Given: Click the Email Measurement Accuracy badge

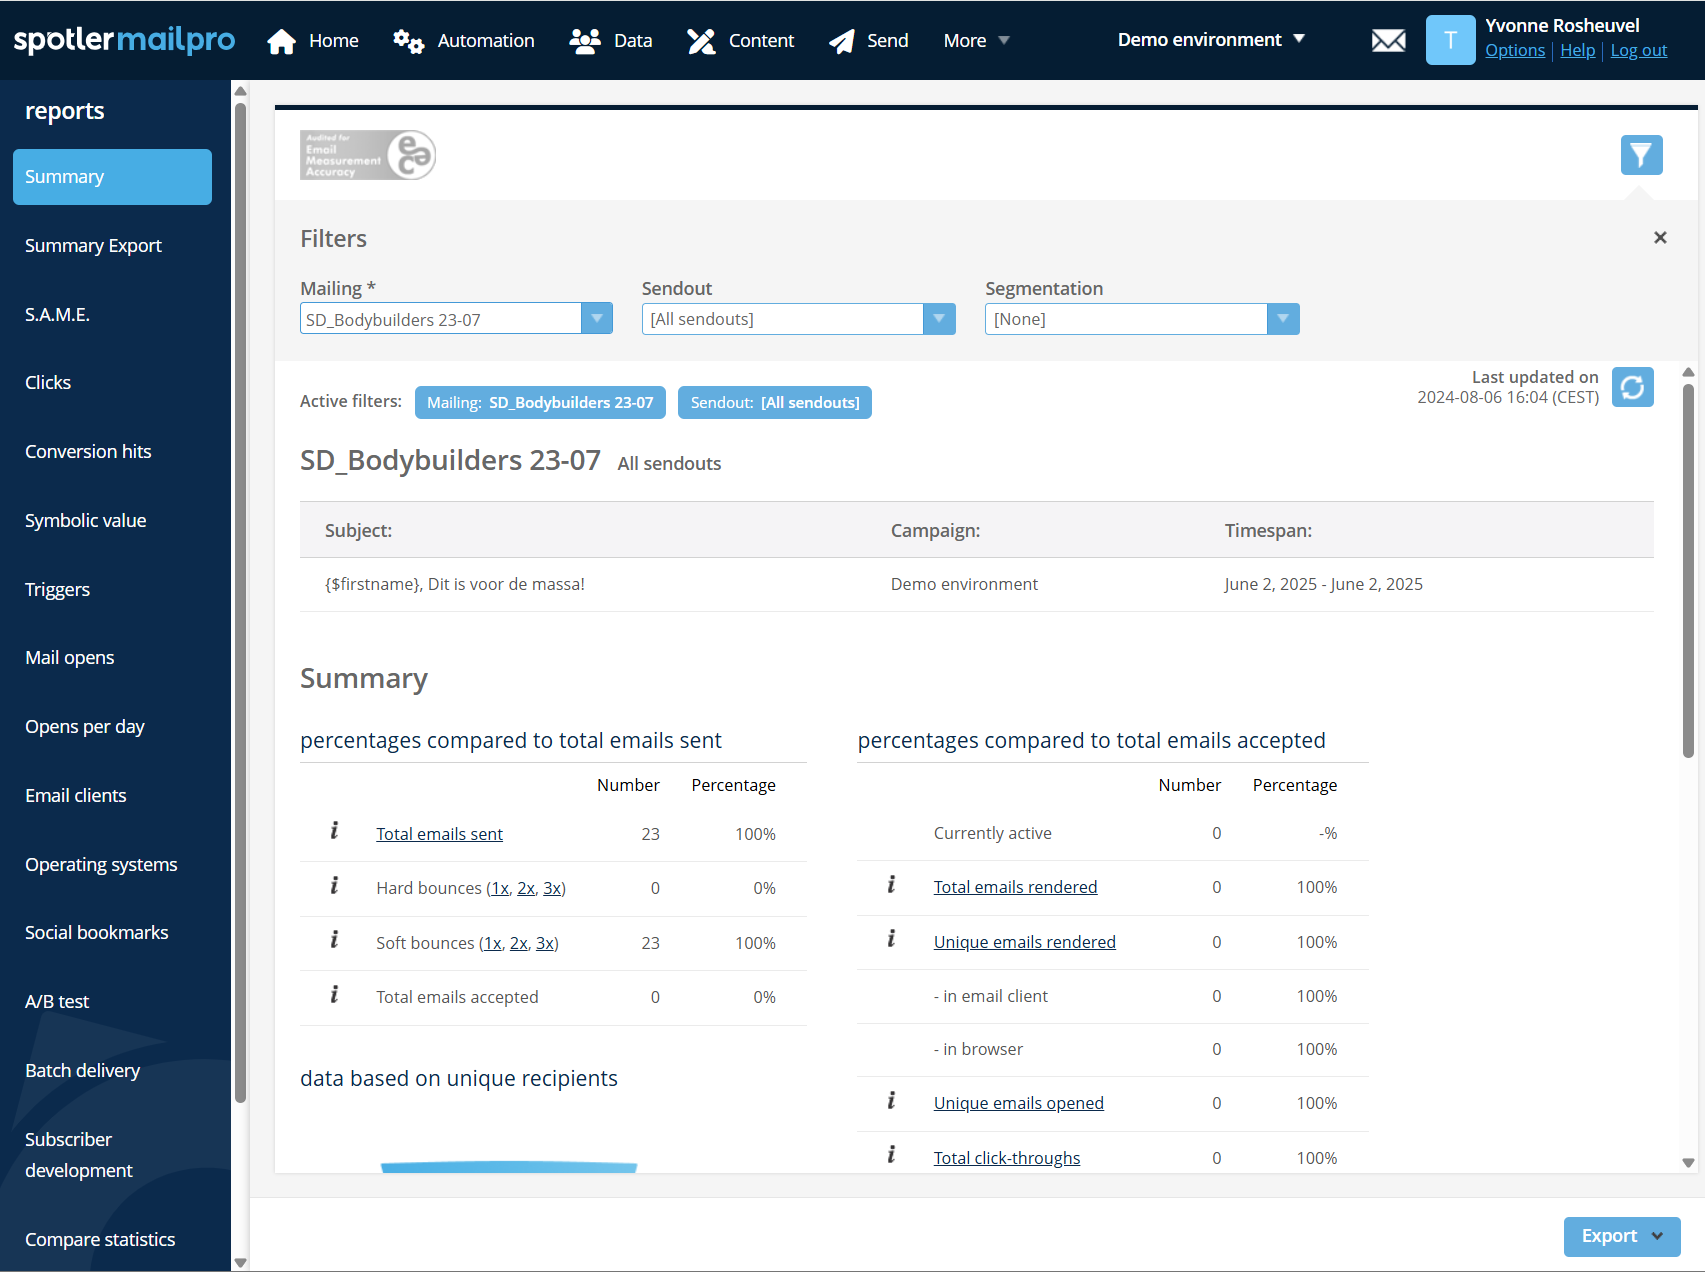Looking at the screenshot, I should (368, 155).
